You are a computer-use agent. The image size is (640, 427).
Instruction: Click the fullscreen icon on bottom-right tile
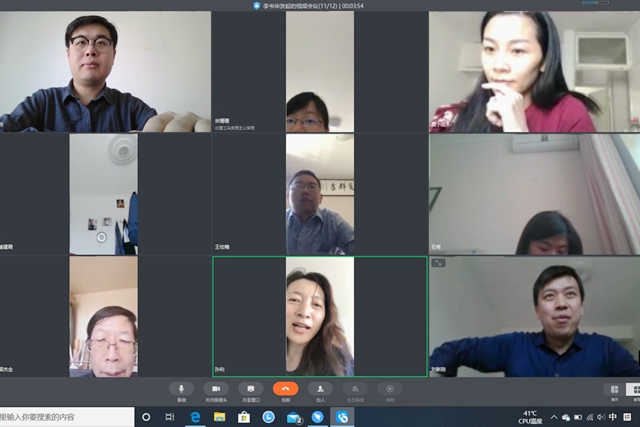438,263
